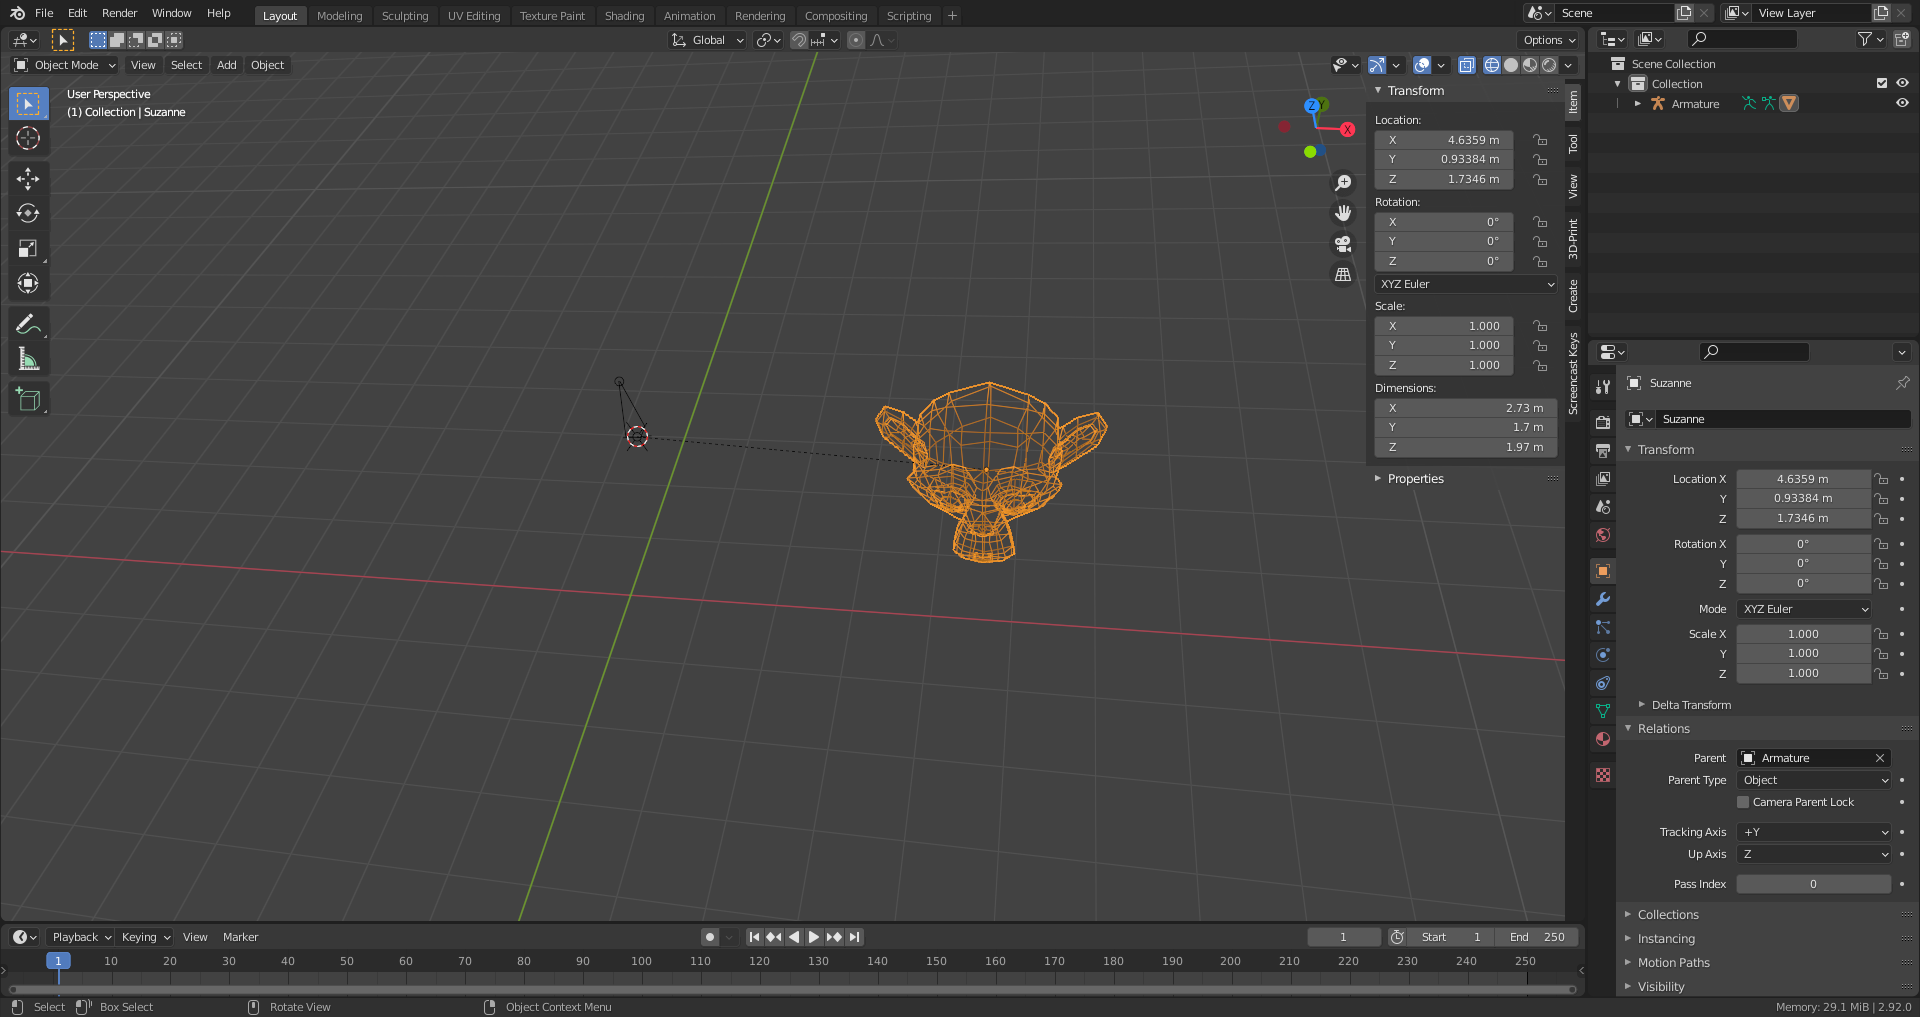The width and height of the screenshot is (1920, 1017).
Task: Open the Keying popover
Action: click(x=145, y=937)
